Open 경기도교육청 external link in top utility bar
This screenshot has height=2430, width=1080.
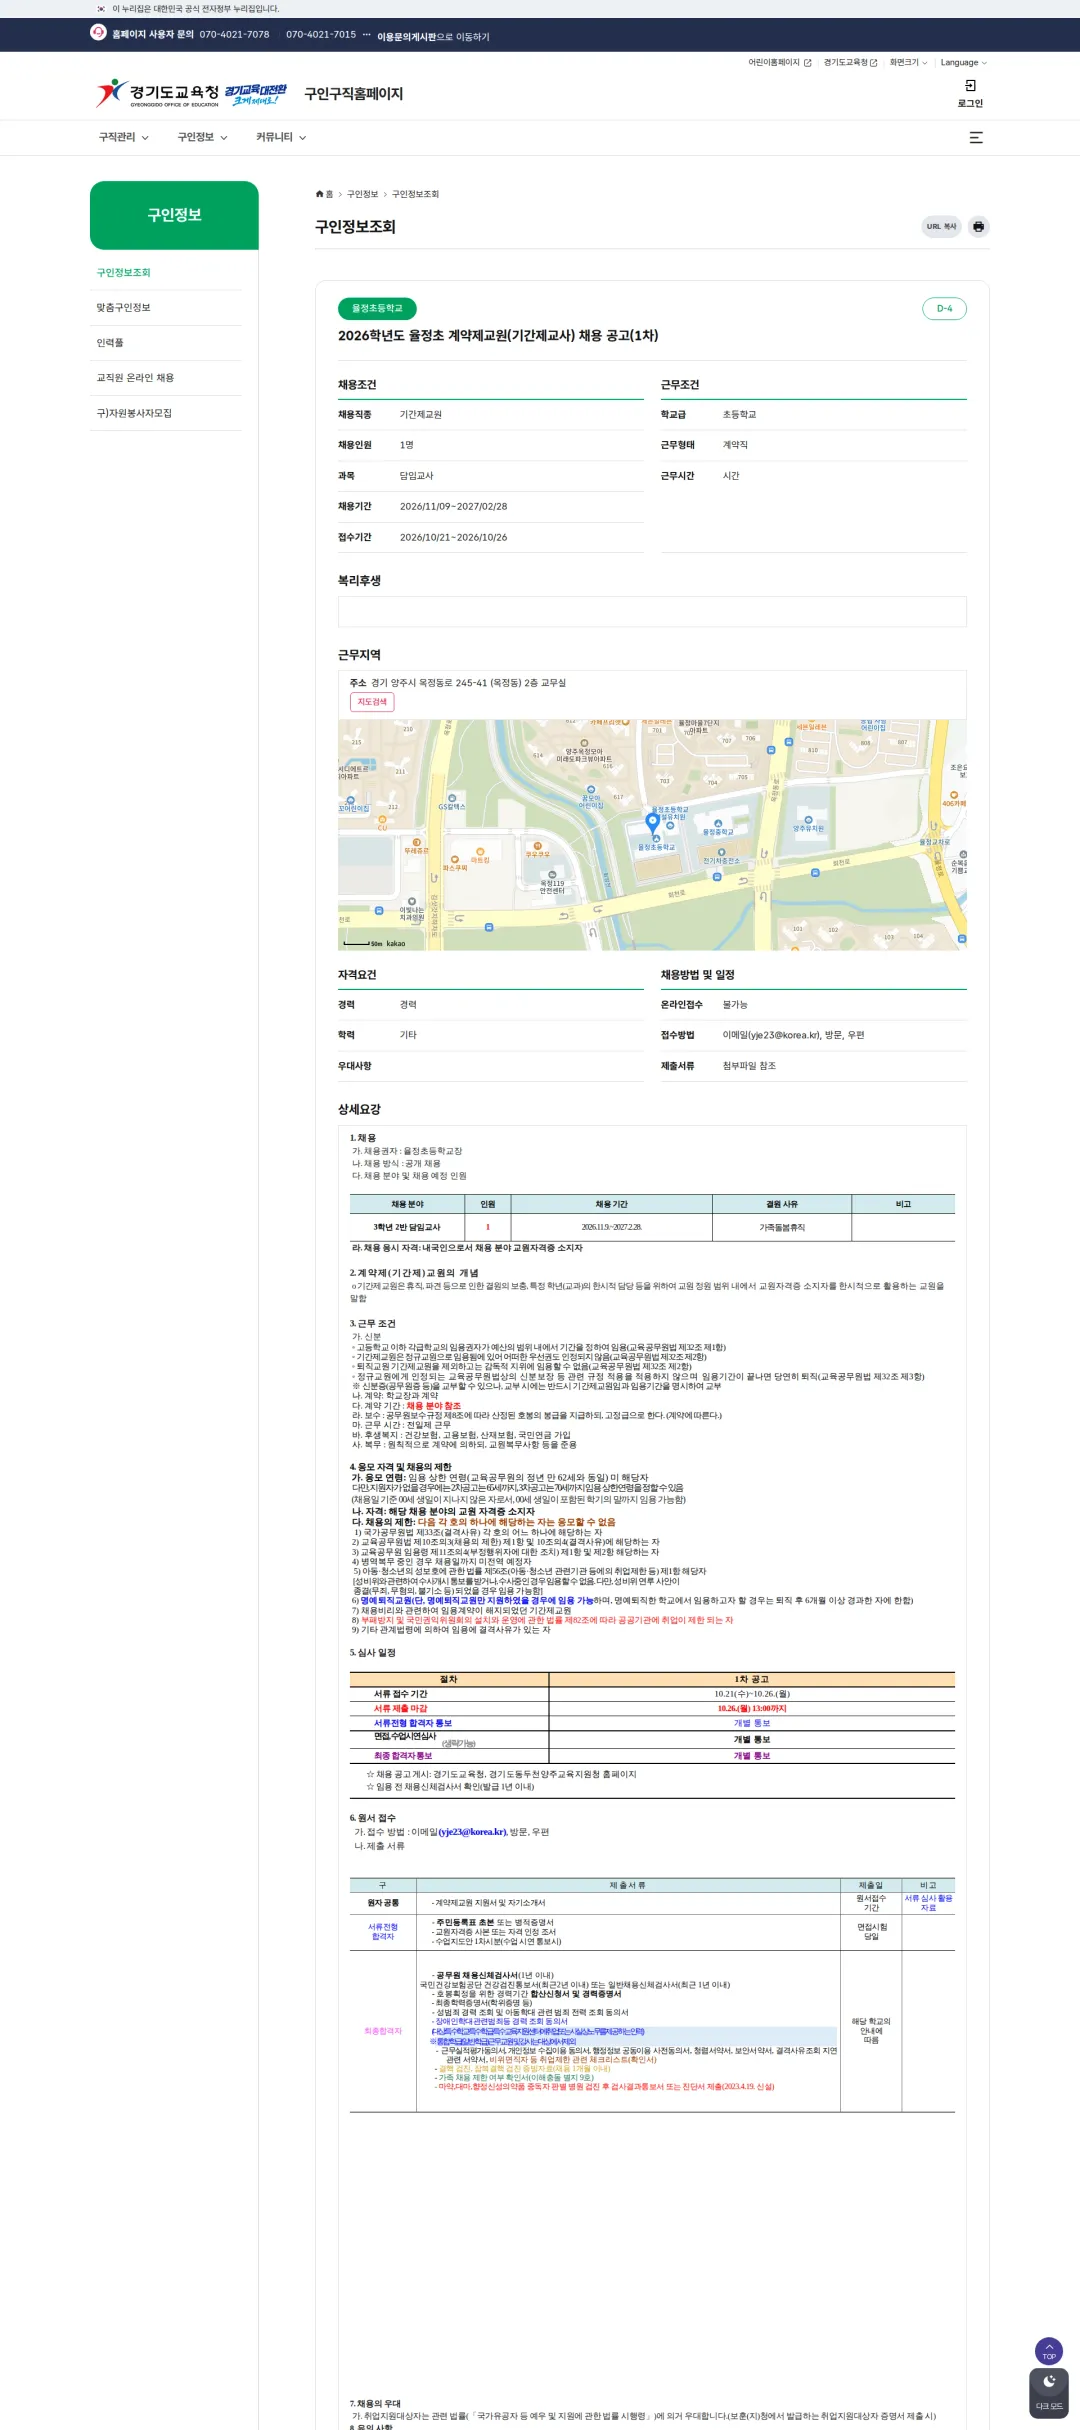(850, 63)
